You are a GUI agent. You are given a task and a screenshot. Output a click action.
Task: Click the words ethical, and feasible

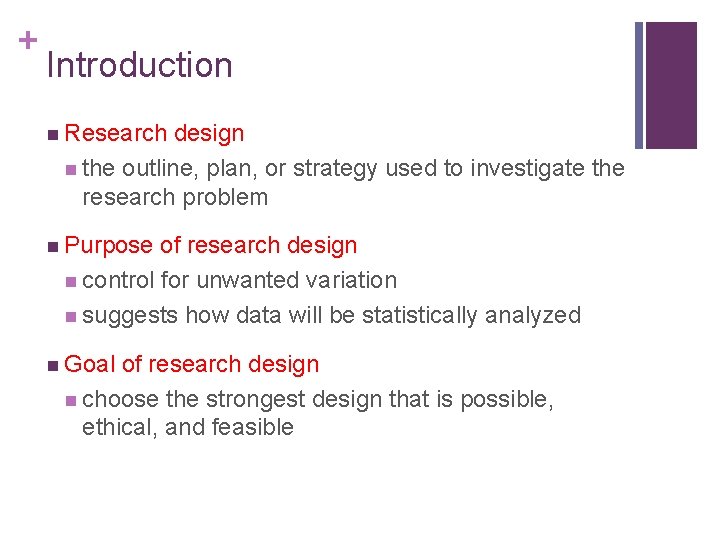(x=188, y=427)
